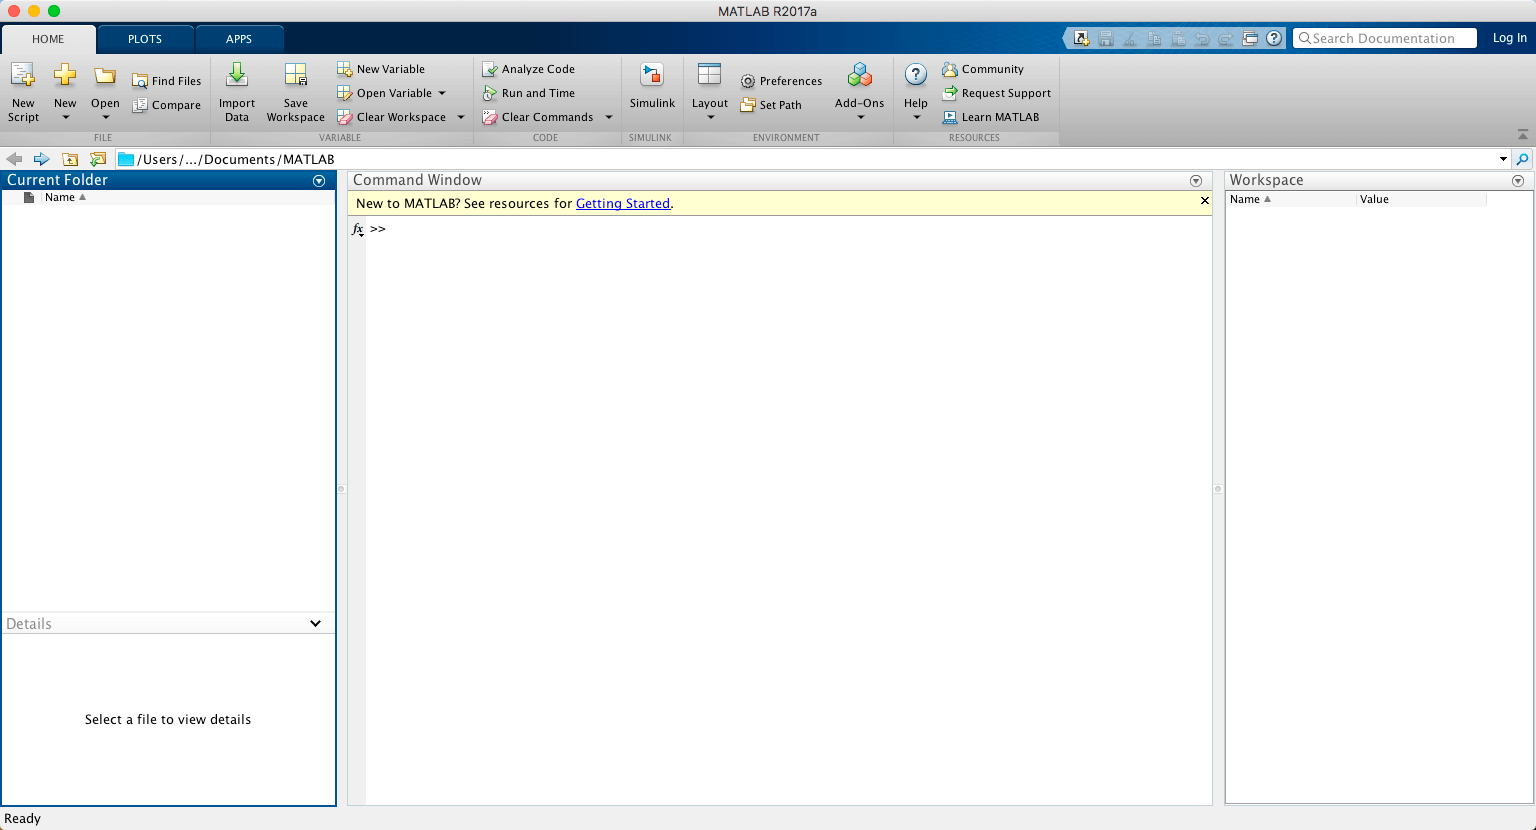Open the Getting Started link
Viewport: 1536px width, 830px height.
click(623, 203)
